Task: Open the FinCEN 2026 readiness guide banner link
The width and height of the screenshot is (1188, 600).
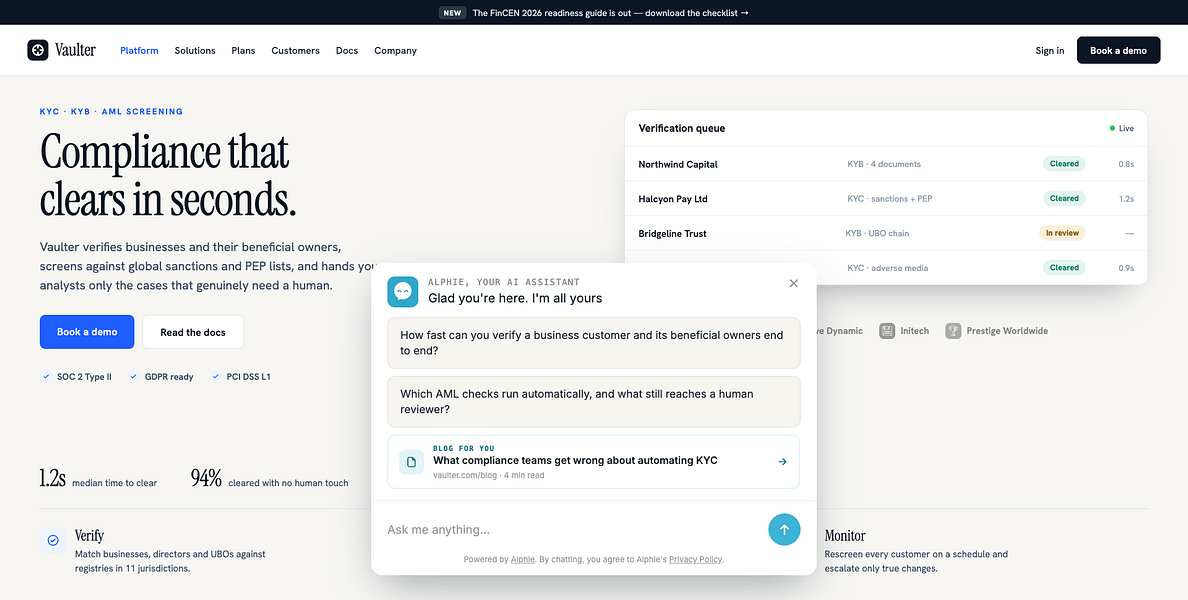Action: pos(611,12)
